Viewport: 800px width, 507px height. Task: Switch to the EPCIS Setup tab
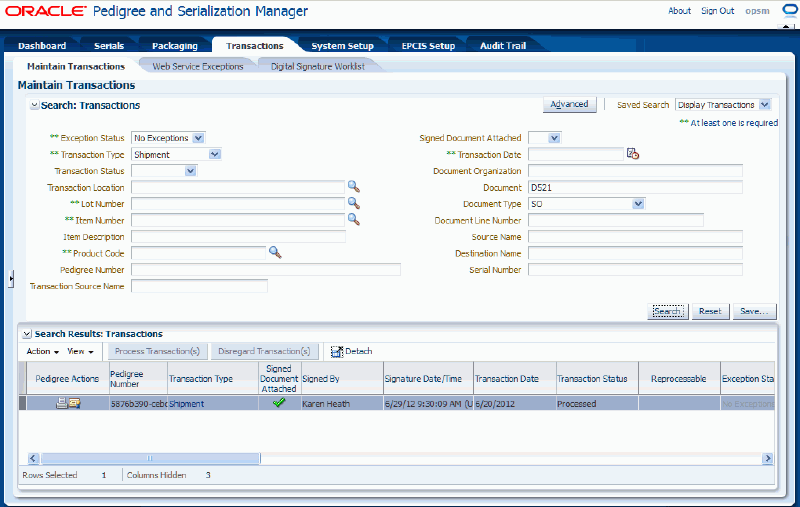[428, 45]
